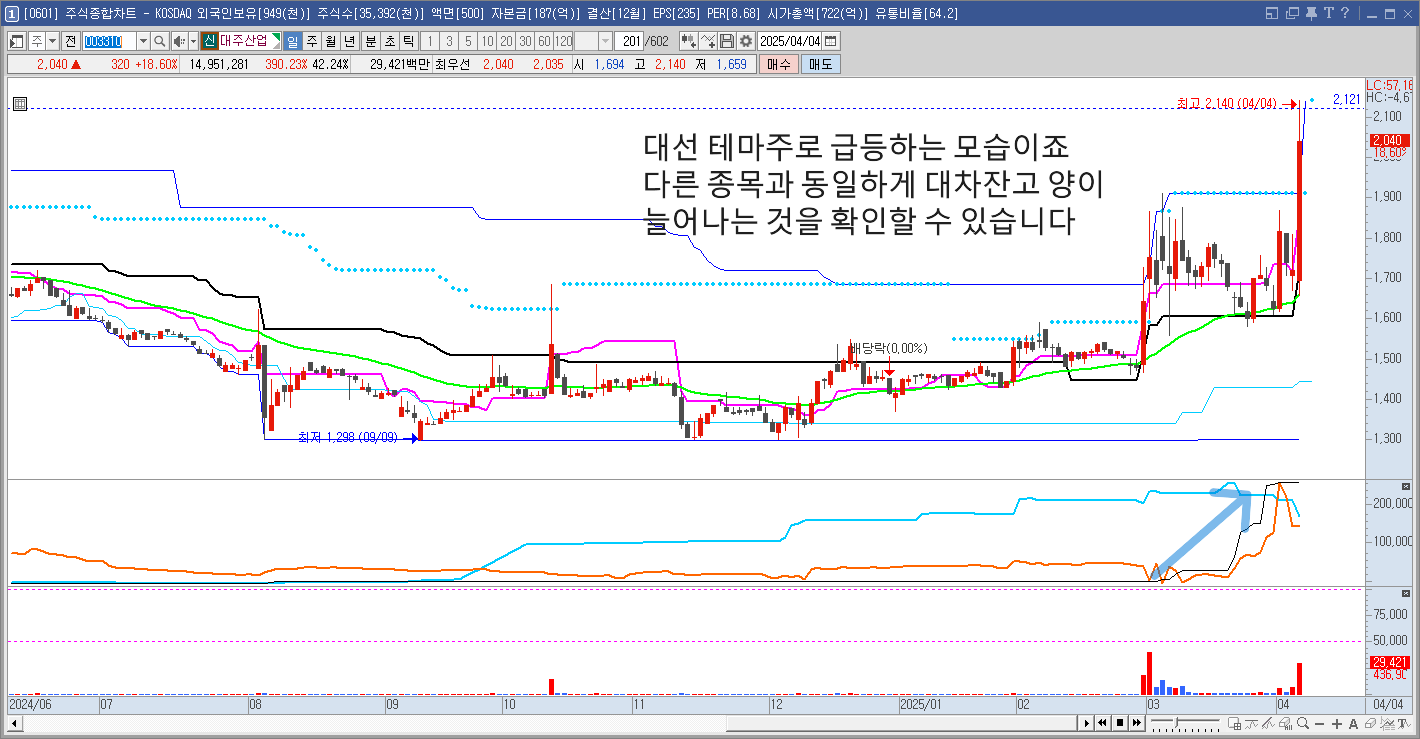Open the calendar date picker icon
Viewport: 1420px width, 739px height.
(x=830, y=41)
